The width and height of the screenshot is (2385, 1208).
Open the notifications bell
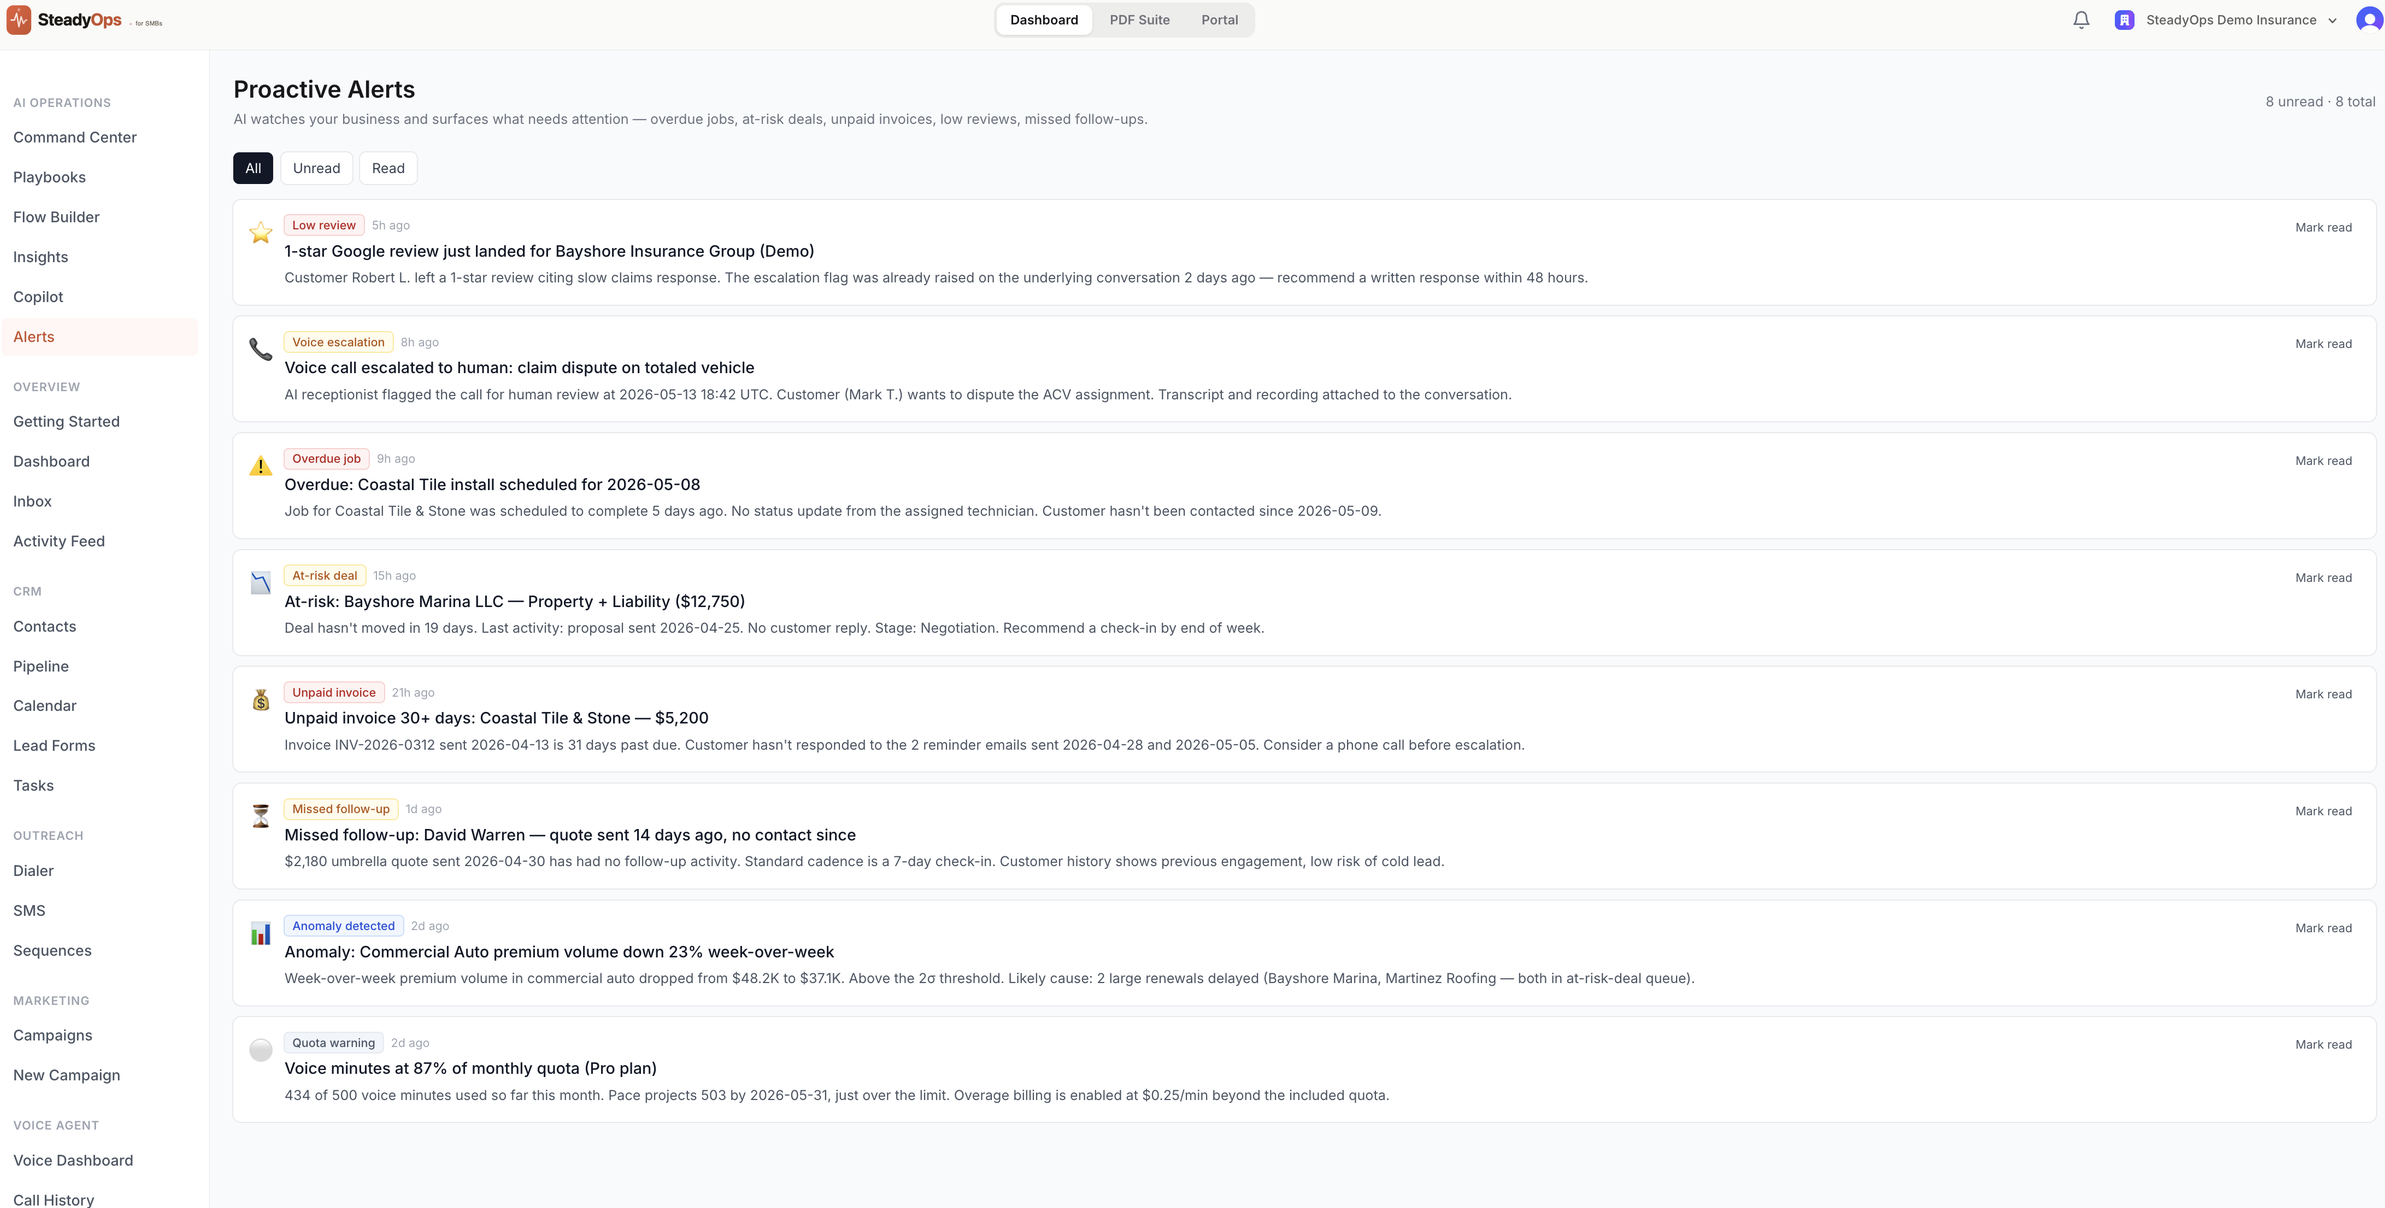[x=2081, y=20]
